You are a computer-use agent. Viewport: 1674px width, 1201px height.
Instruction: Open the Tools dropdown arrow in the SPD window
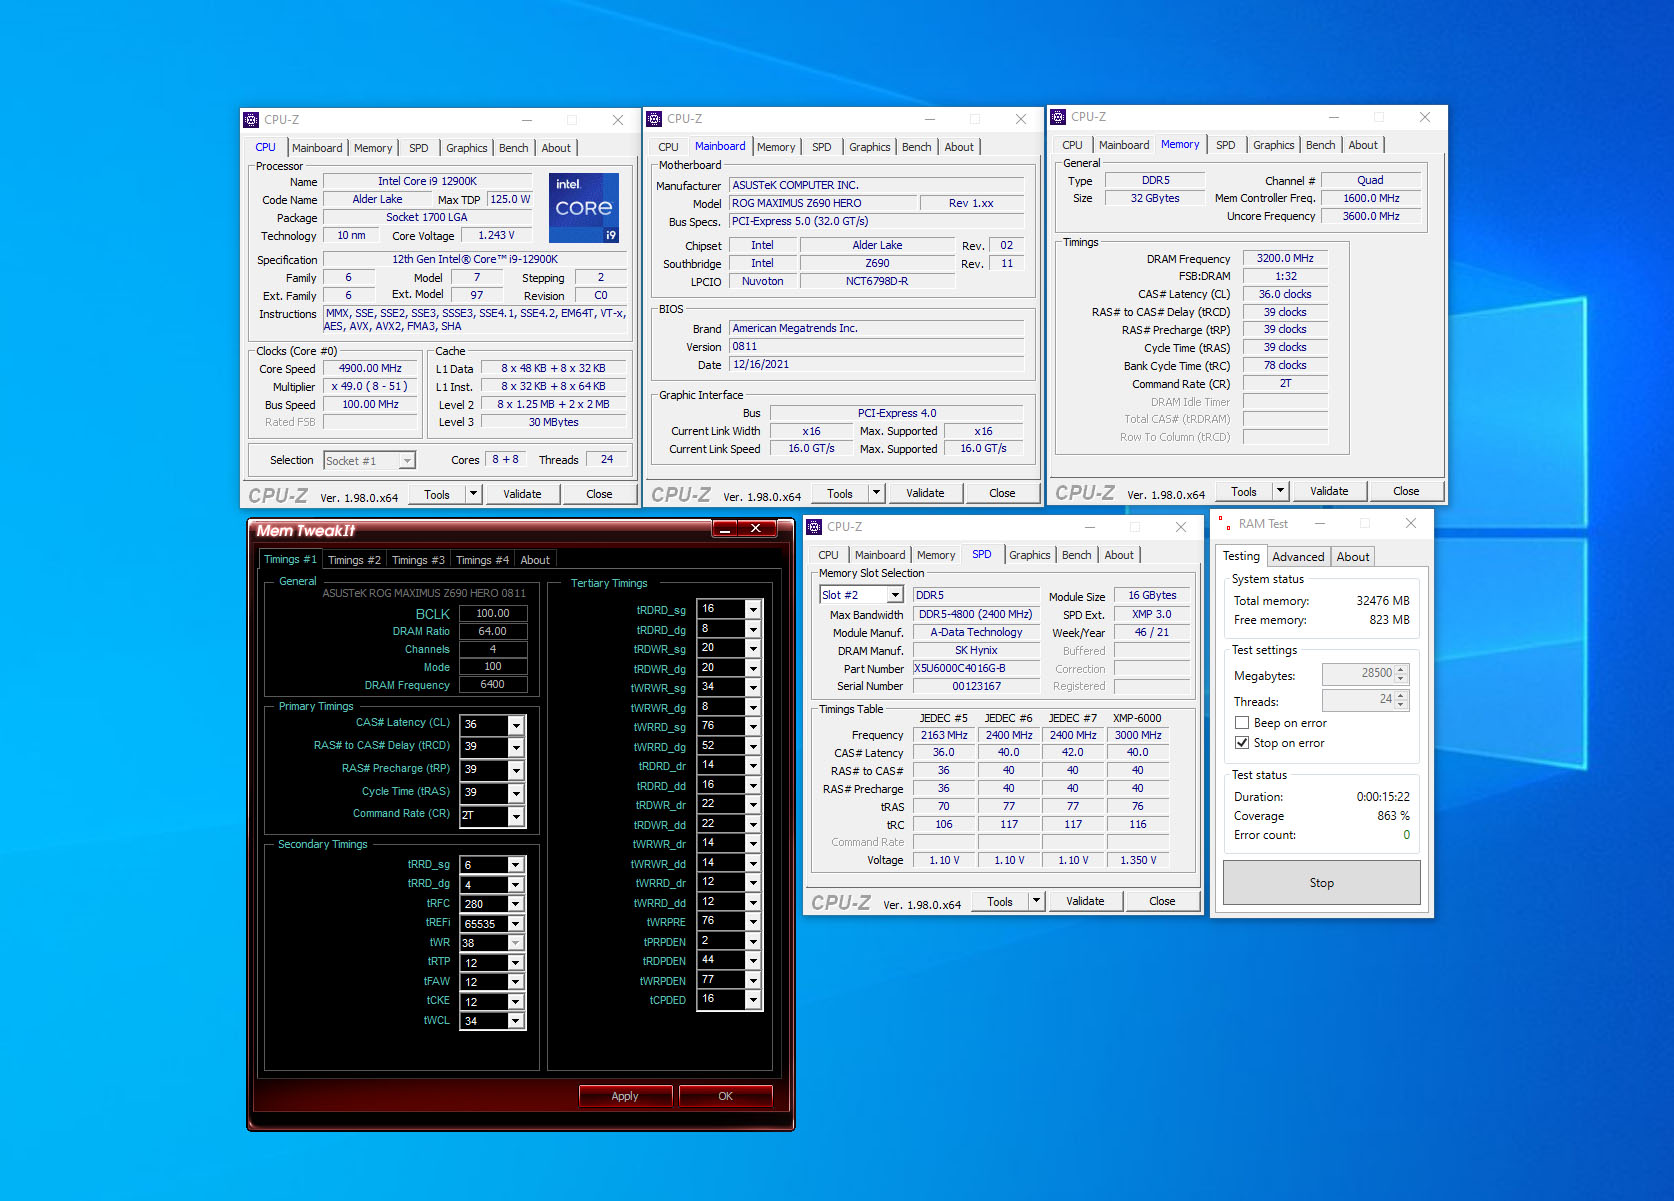(x=1036, y=901)
